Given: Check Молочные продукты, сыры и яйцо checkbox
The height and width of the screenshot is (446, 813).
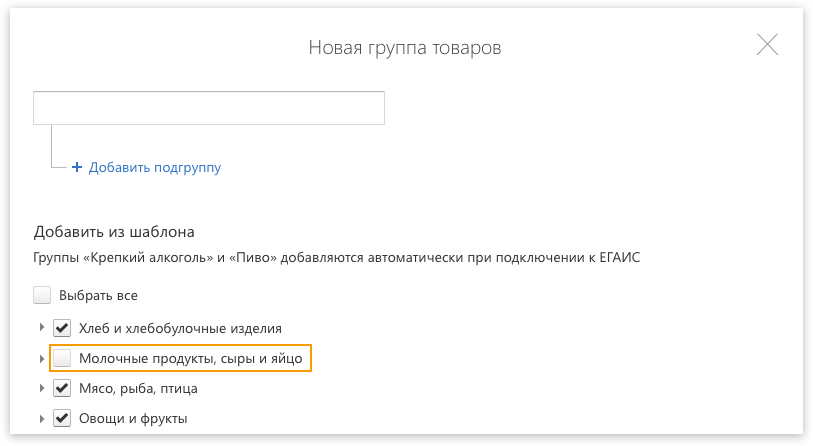Looking at the screenshot, I should pos(62,358).
